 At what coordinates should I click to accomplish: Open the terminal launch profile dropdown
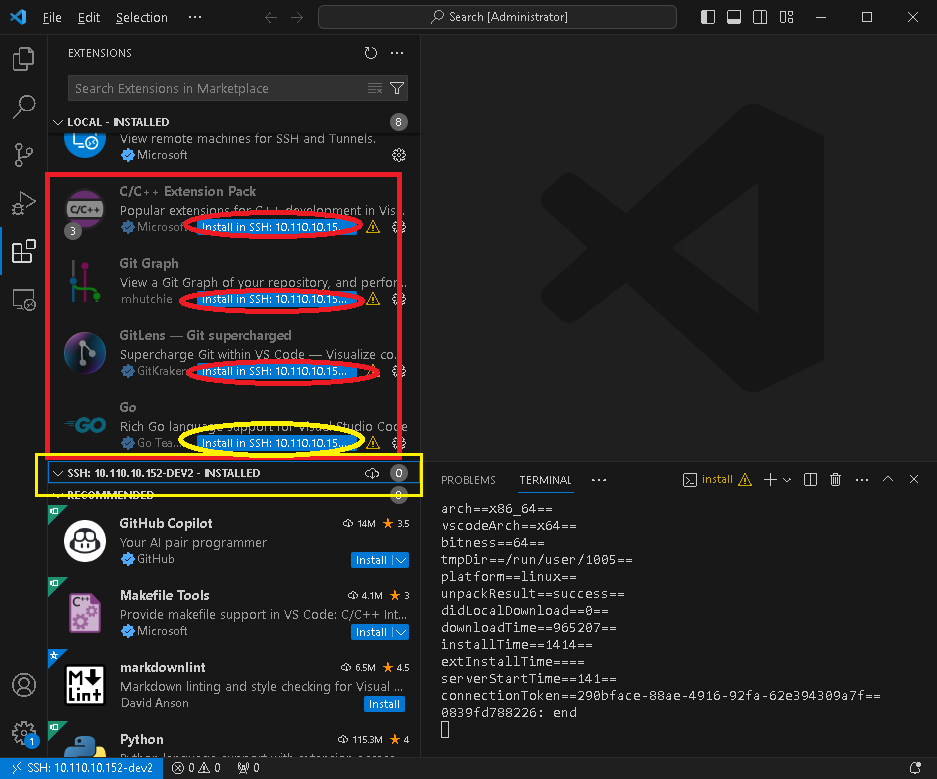pos(785,479)
